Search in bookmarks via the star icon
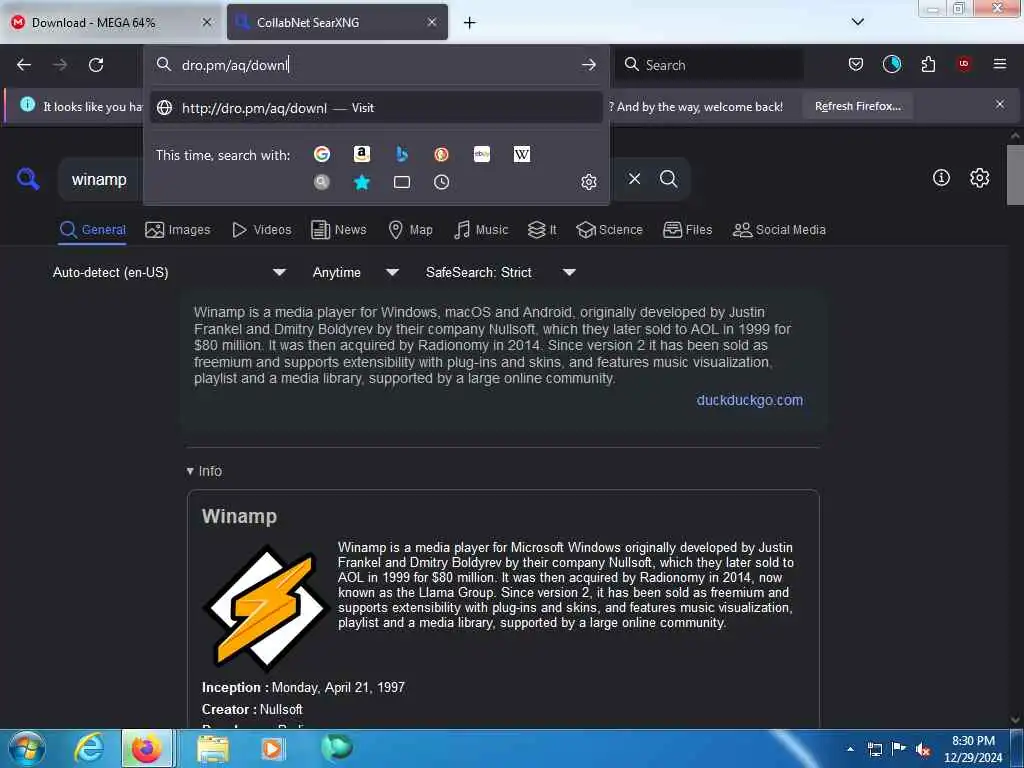The width and height of the screenshot is (1024, 768). click(x=362, y=182)
